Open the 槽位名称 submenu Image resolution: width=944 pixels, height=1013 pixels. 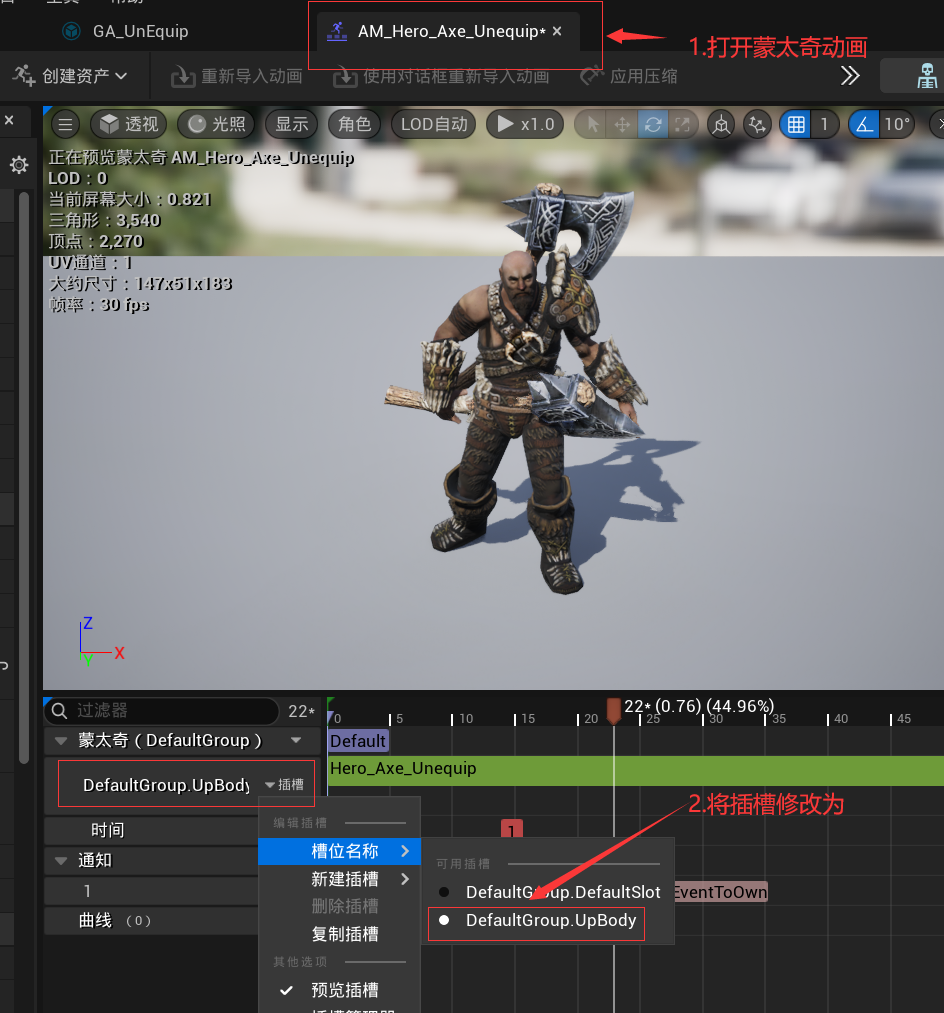point(339,851)
